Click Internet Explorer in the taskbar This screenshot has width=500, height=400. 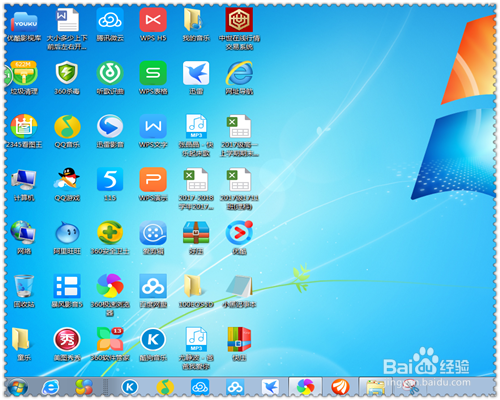click(x=51, y=387)
